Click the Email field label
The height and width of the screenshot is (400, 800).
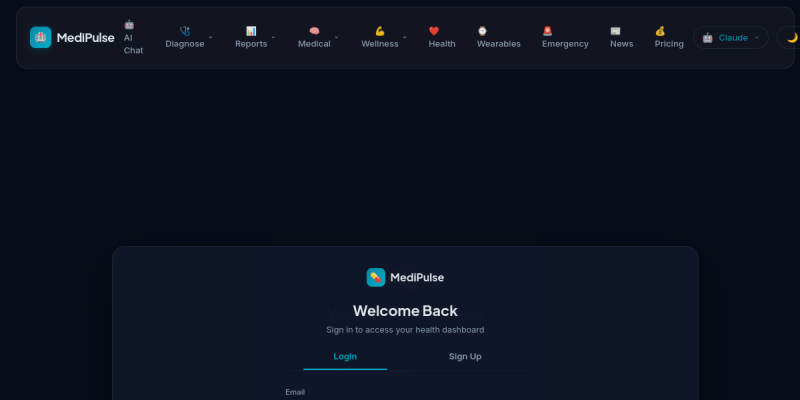[295, 392]
